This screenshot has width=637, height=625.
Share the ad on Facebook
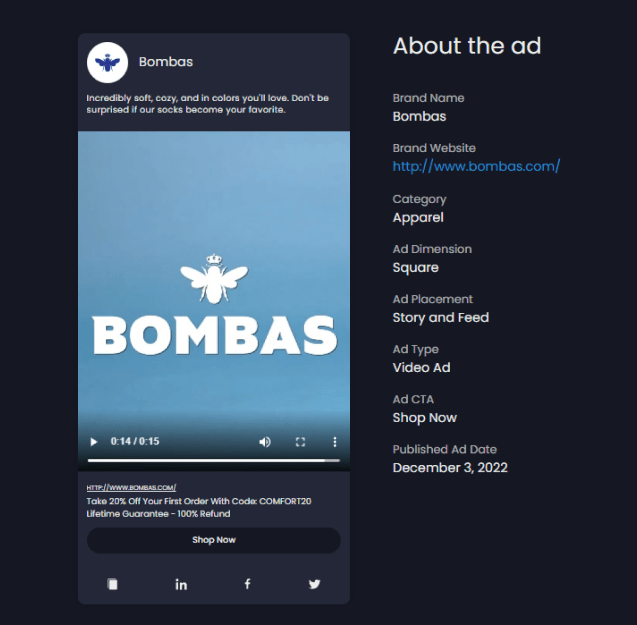[x=248, y=584]
